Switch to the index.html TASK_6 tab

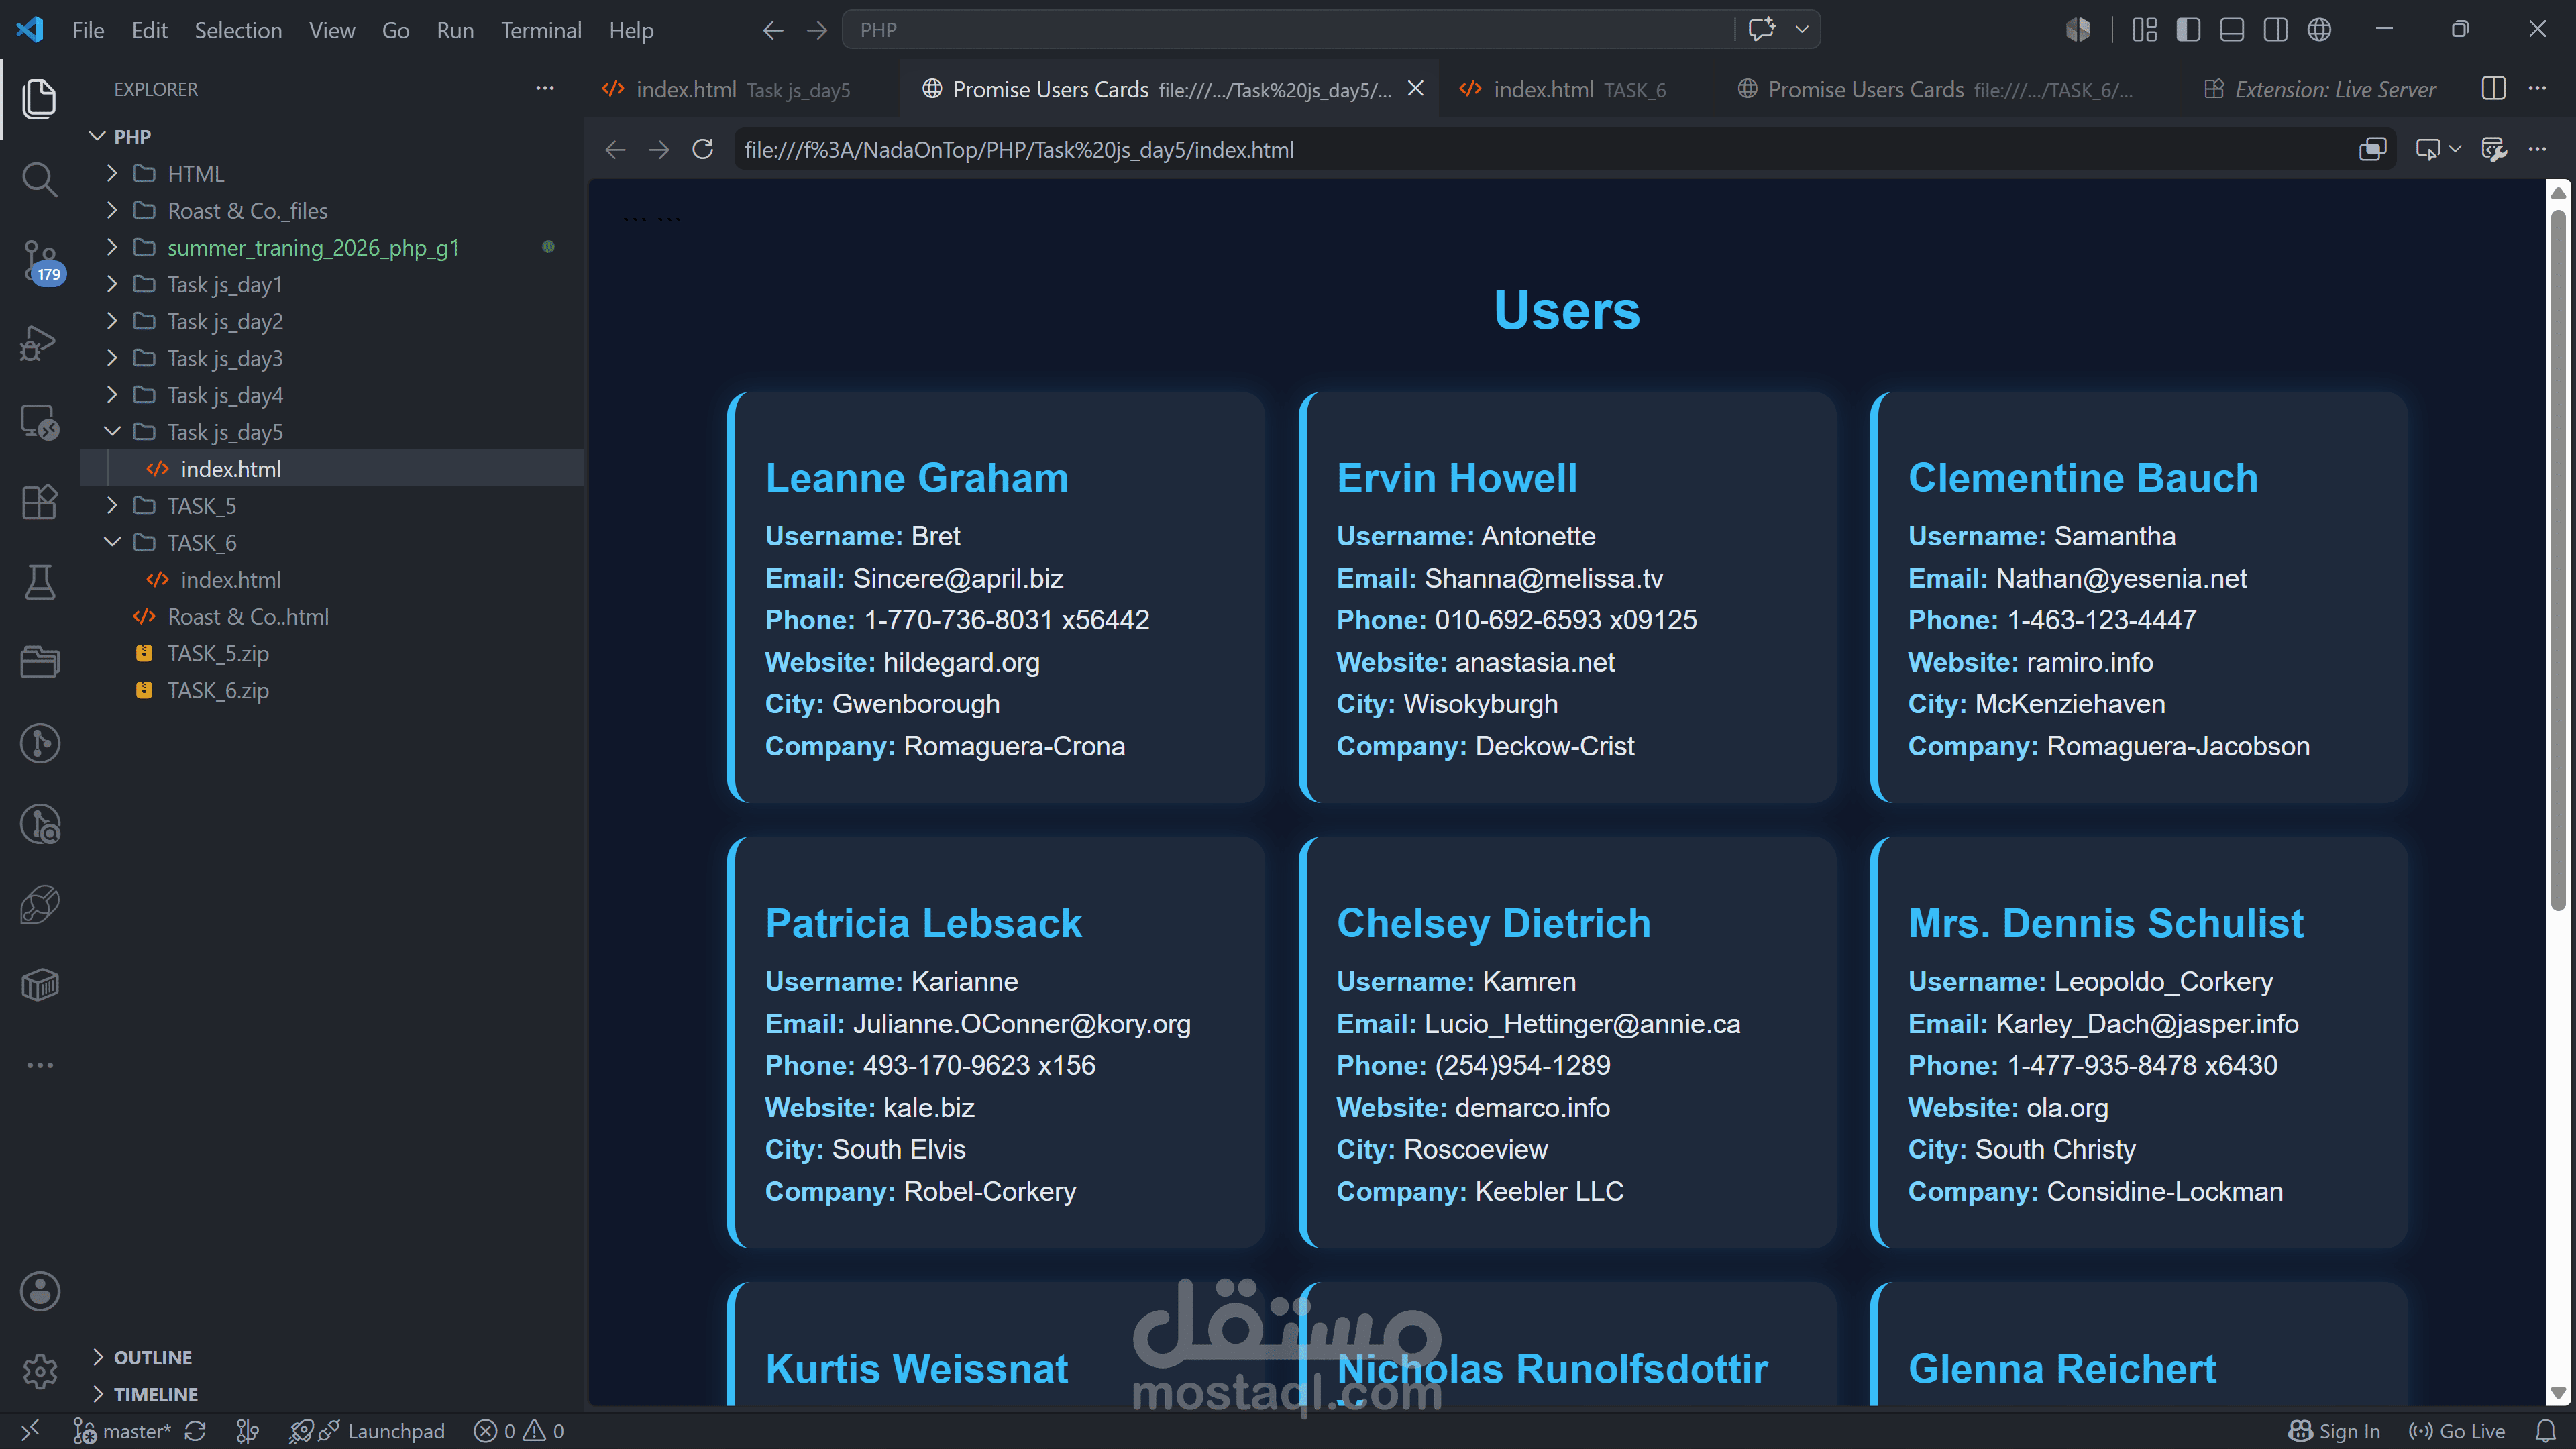pos(1577,89)
